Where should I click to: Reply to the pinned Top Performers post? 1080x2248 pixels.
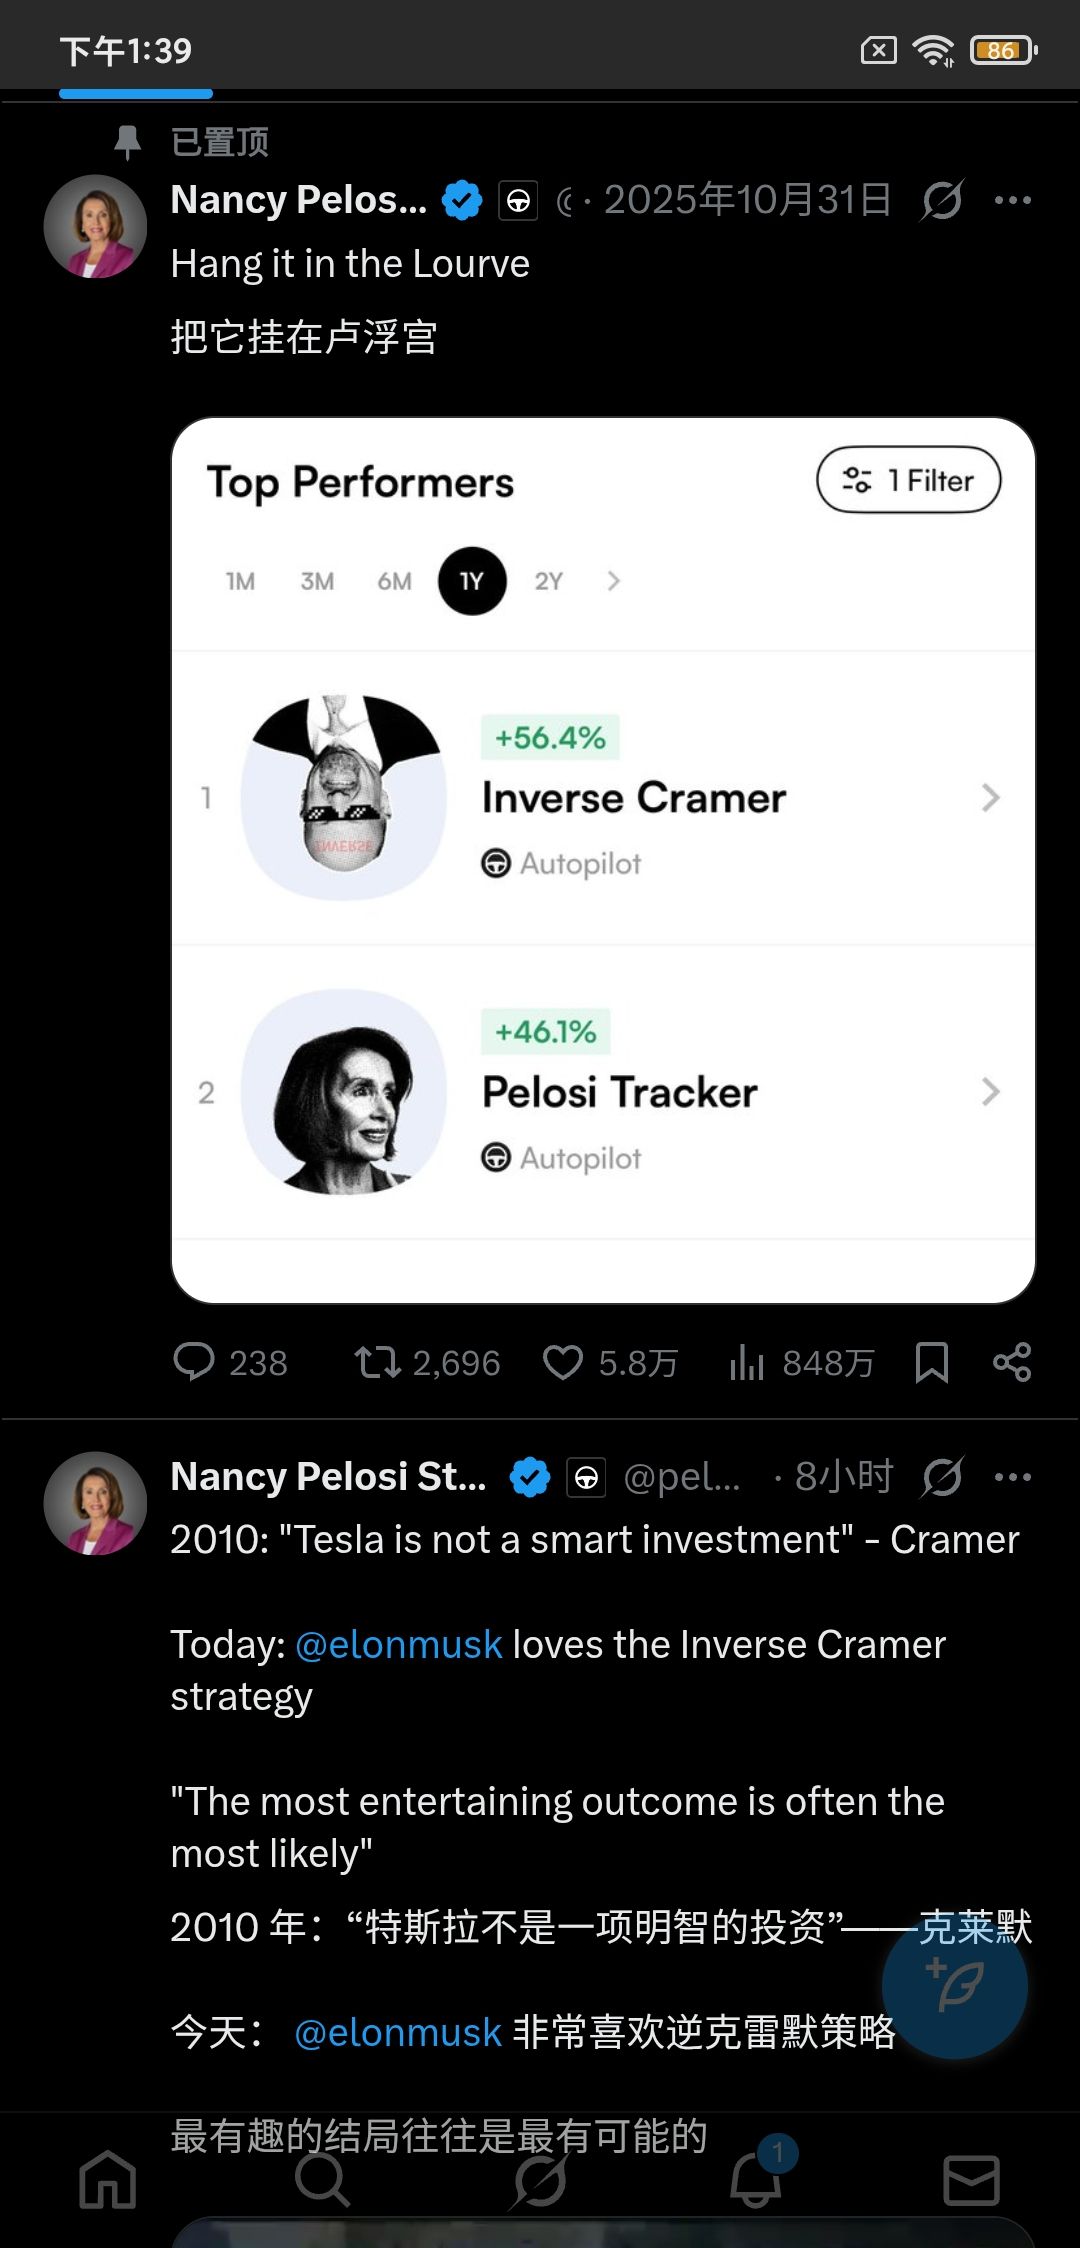pos(194,1362)
